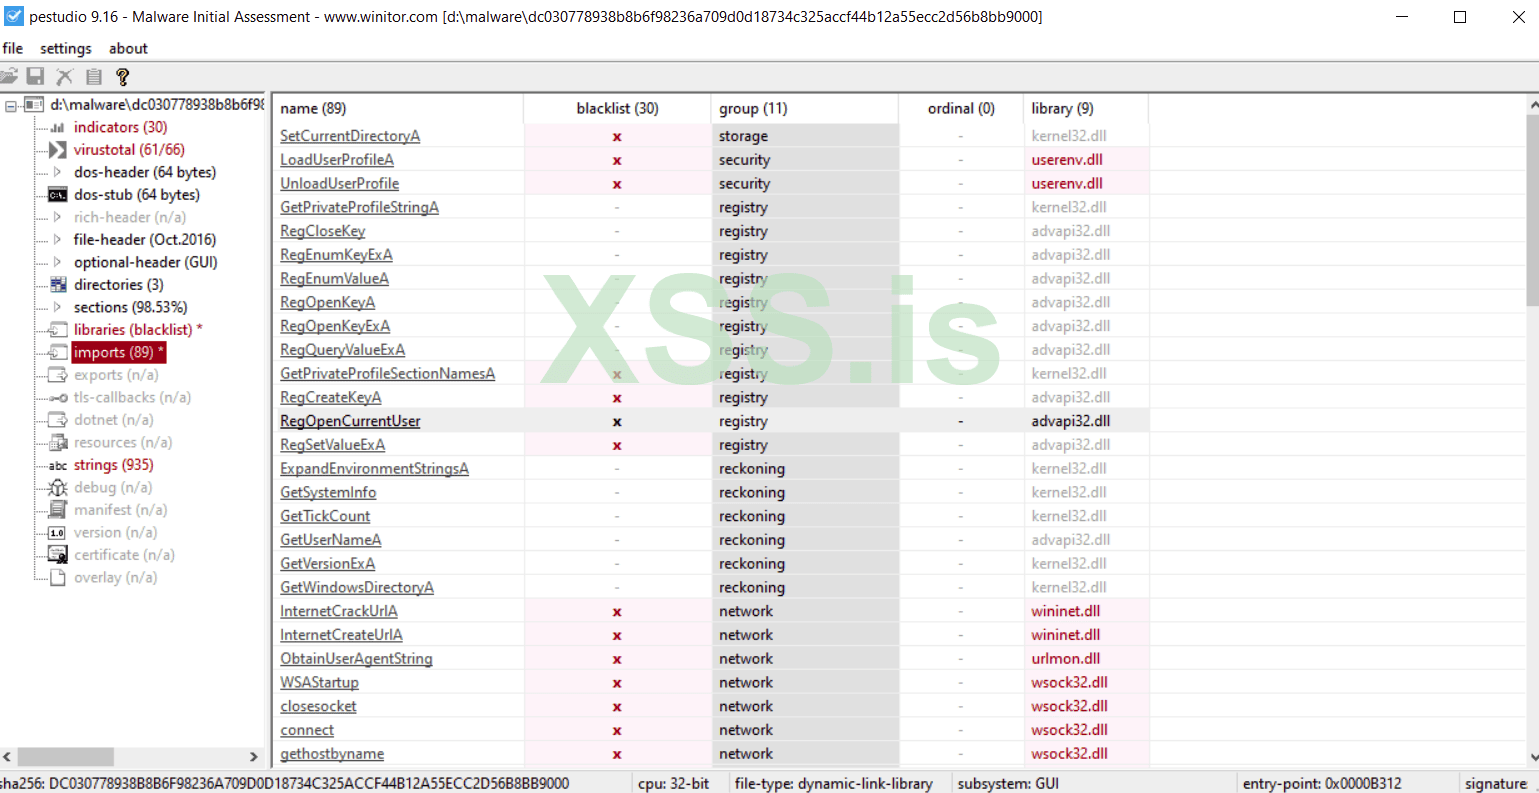Open the SetCurrentDirectoryA import link

pos(350,136)
